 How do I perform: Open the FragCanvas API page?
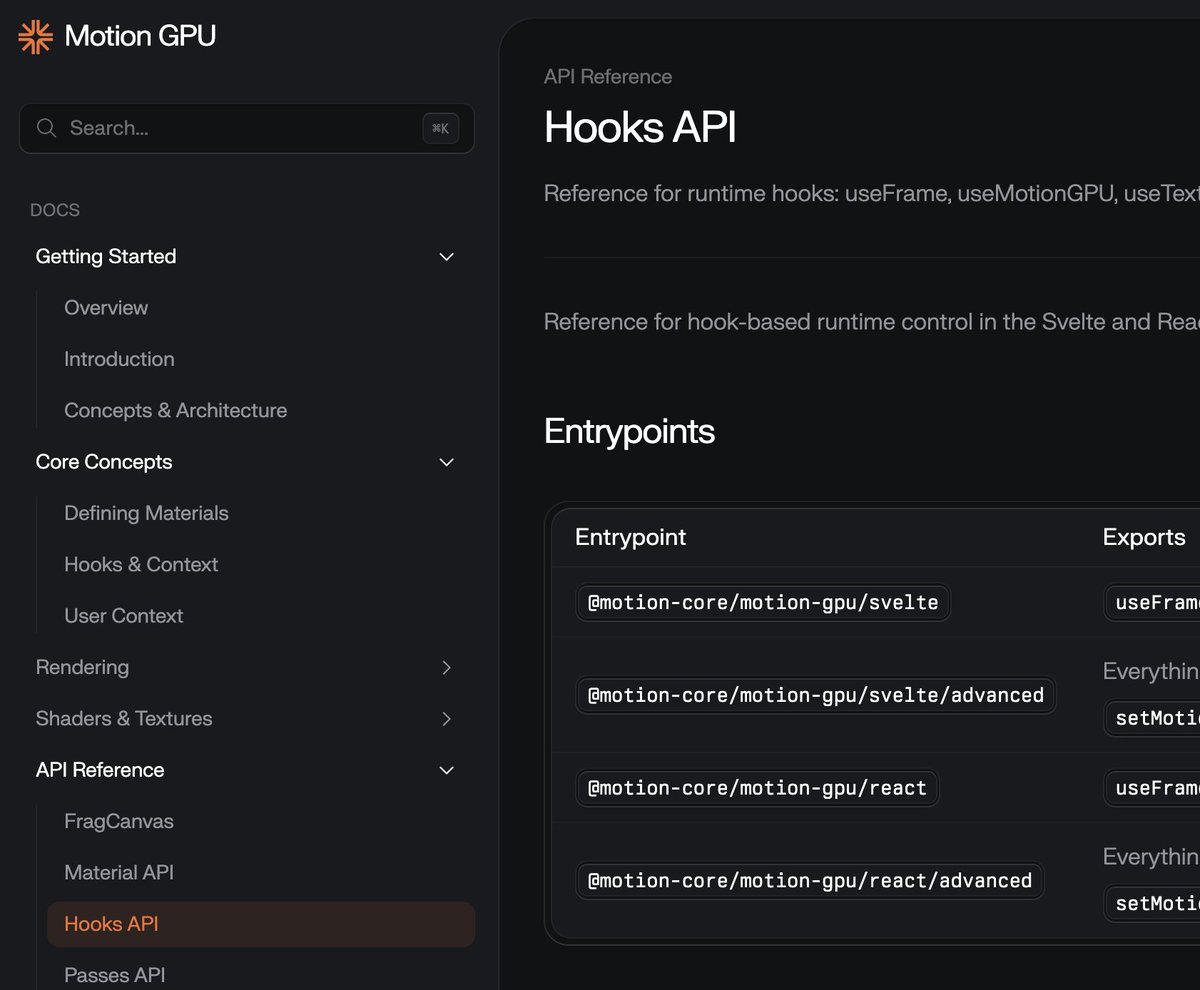pyautogui.click(x=118, y=821)
